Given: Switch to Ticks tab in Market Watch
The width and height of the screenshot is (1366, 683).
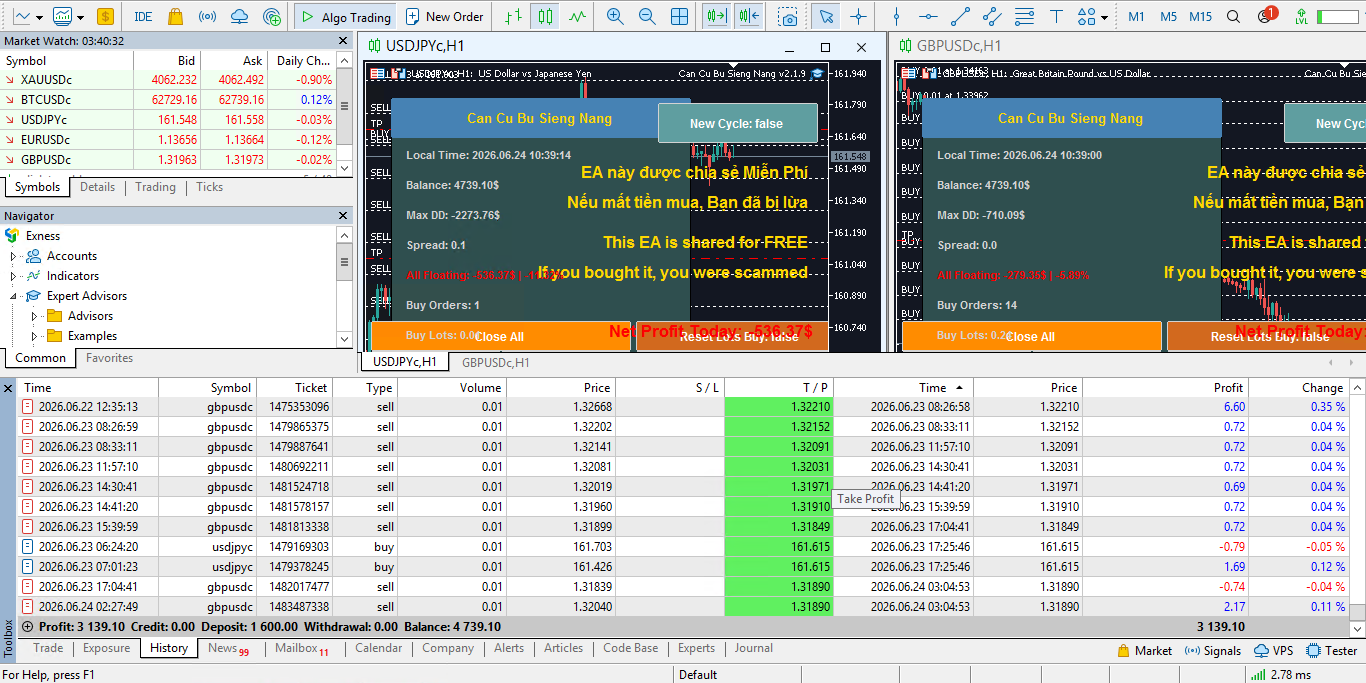Looking at the screenshot, I should (209, 187).
